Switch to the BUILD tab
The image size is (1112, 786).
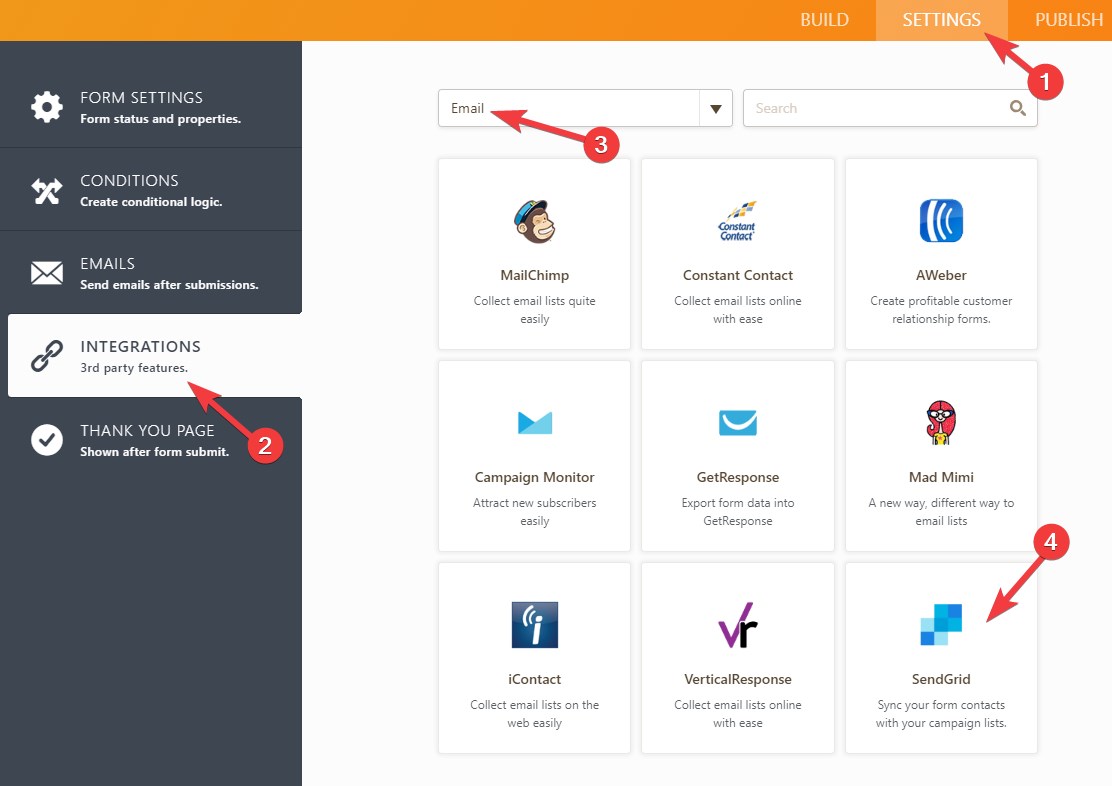tap(824, 20)
